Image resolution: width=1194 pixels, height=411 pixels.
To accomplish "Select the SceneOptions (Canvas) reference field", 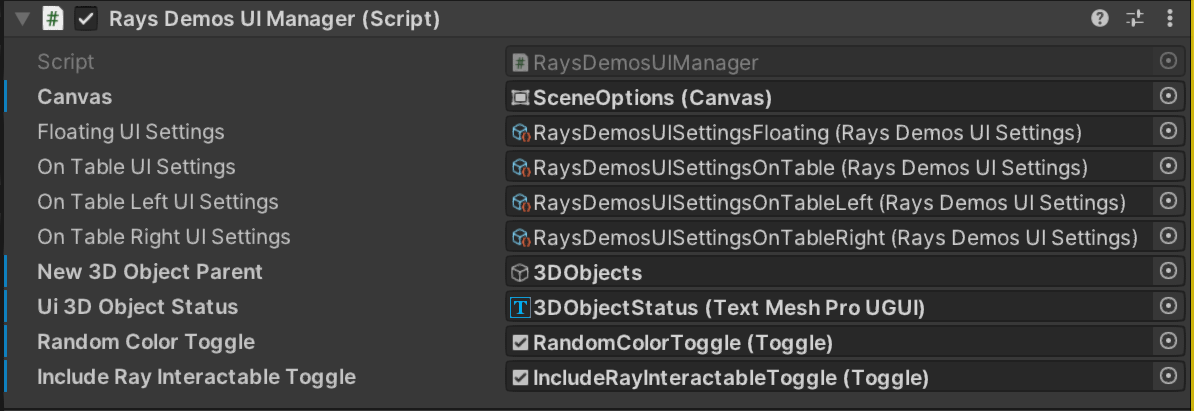I will [x=829, y=97].
